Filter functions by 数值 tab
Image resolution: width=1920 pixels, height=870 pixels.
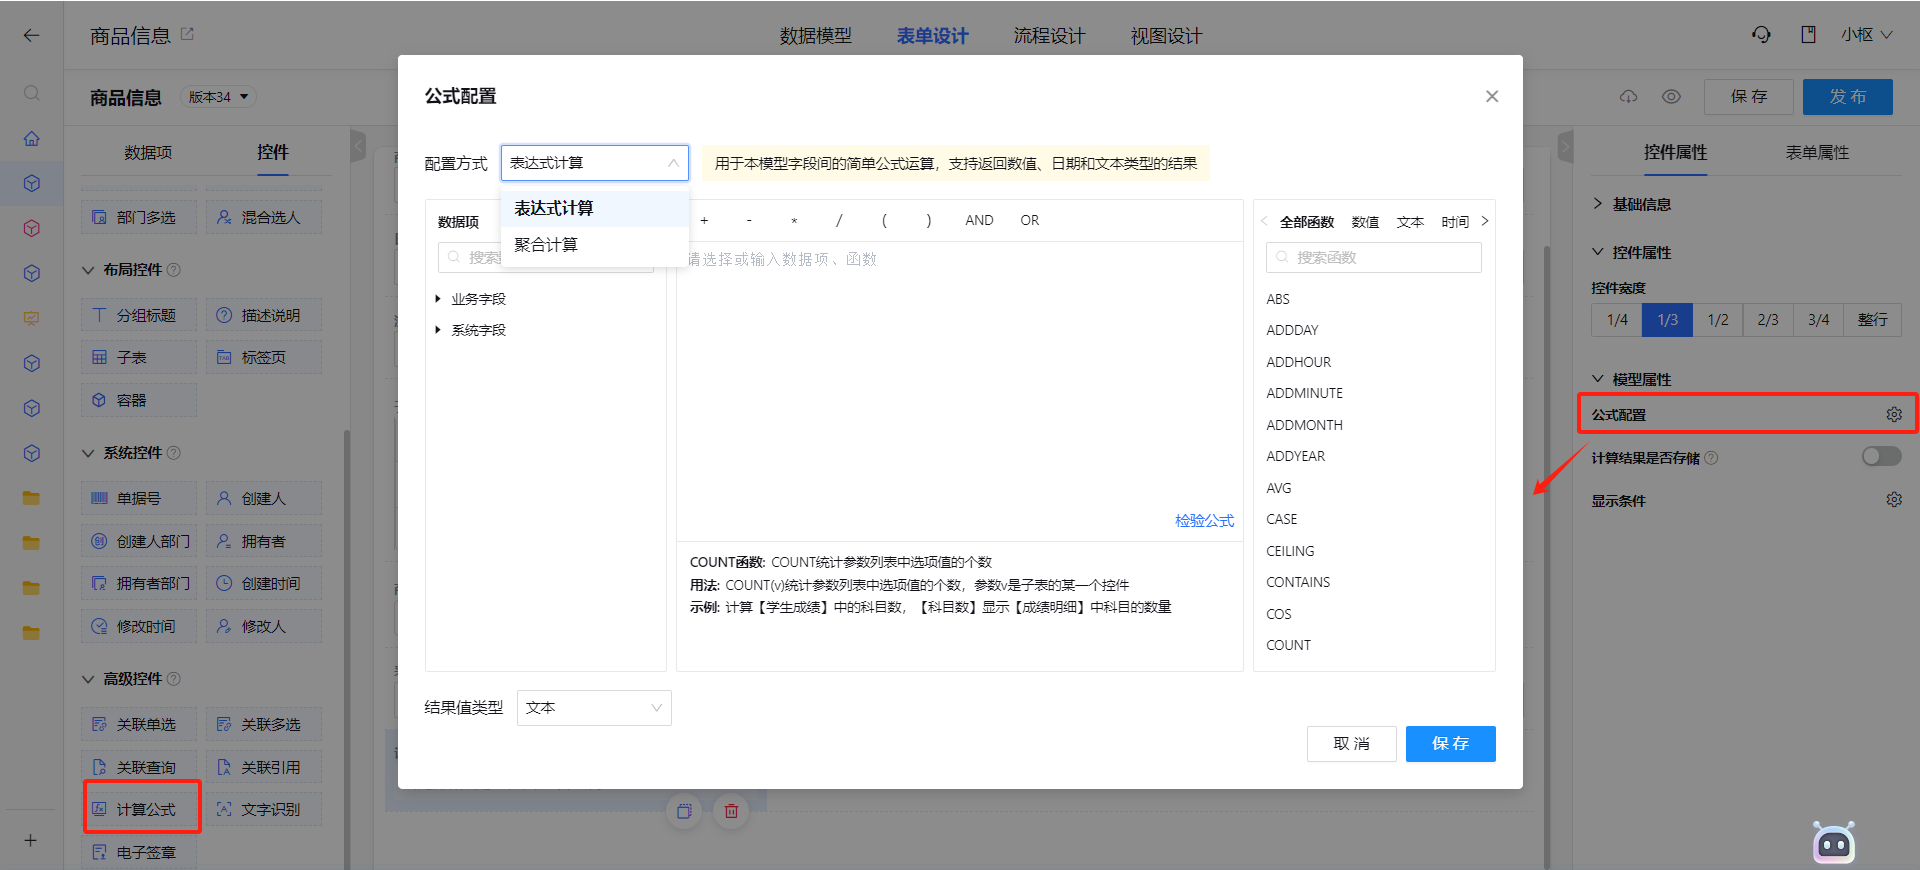(1365, 222)
